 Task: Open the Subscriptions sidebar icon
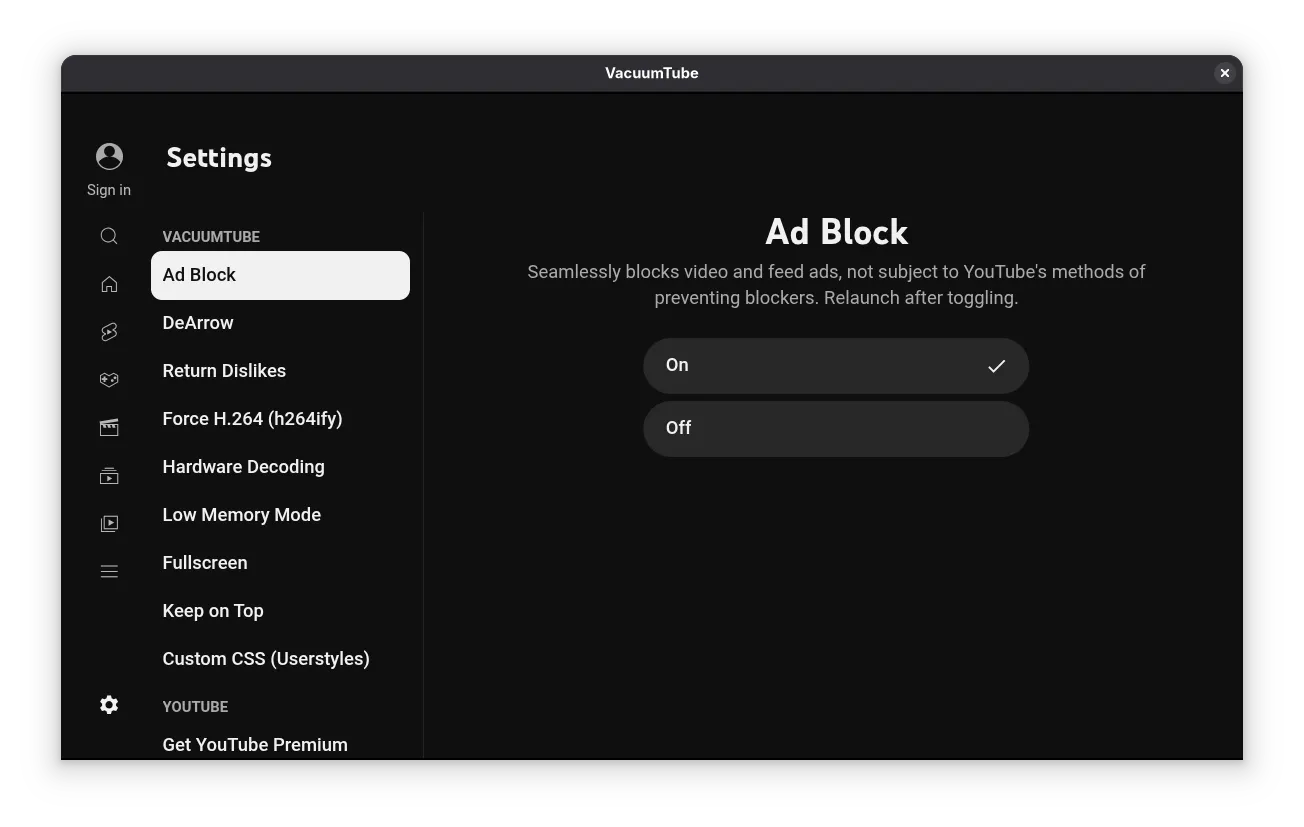109,476
